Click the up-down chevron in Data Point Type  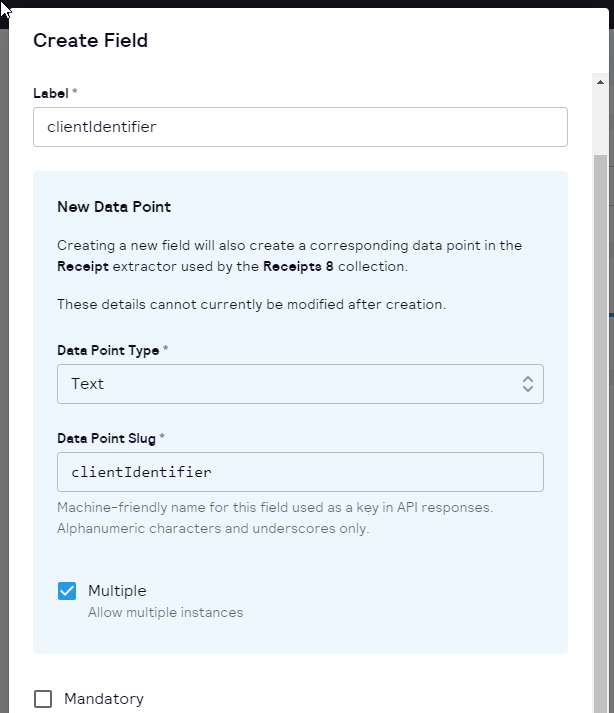pyautogui.click(x=528, y=384)
